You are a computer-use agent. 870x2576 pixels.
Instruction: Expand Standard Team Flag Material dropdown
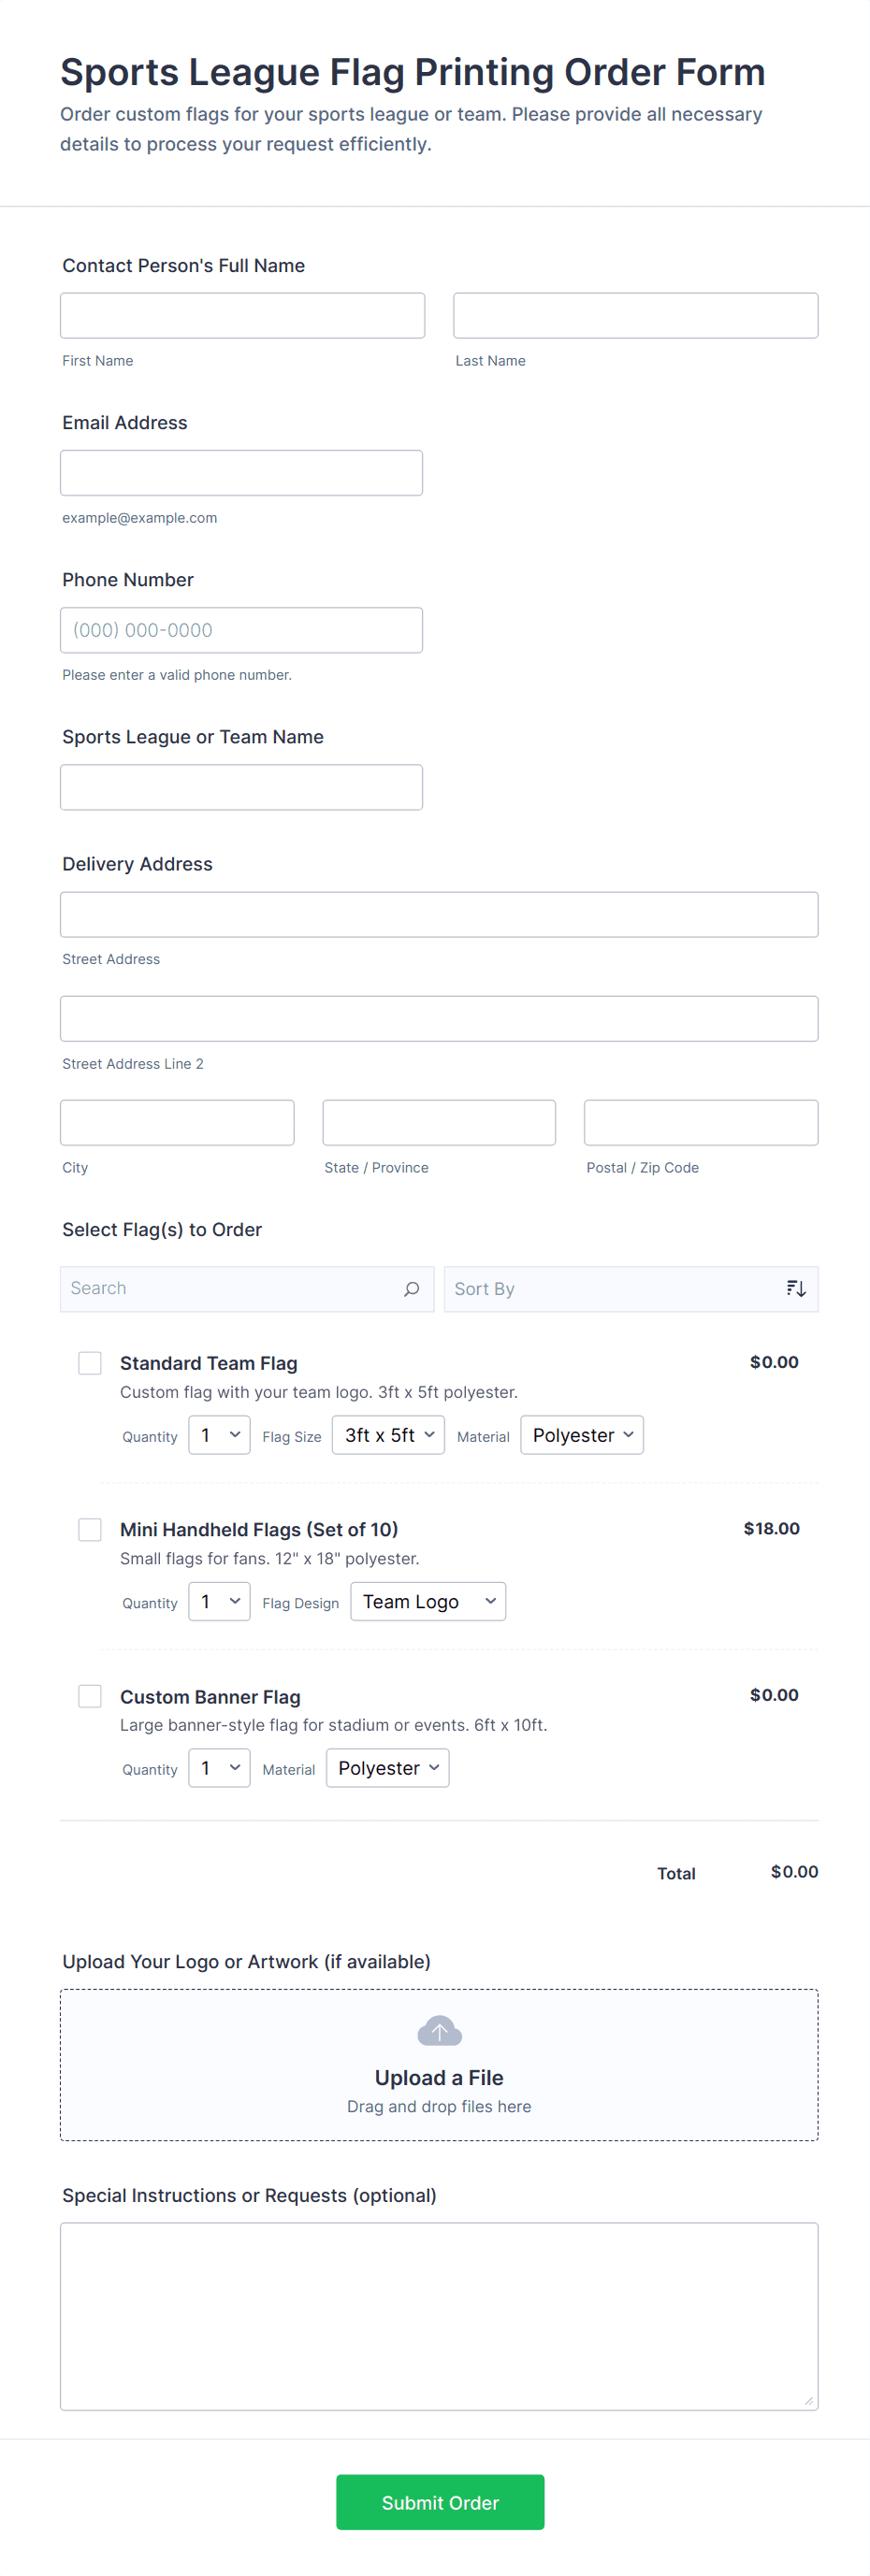pos(582,1435)
